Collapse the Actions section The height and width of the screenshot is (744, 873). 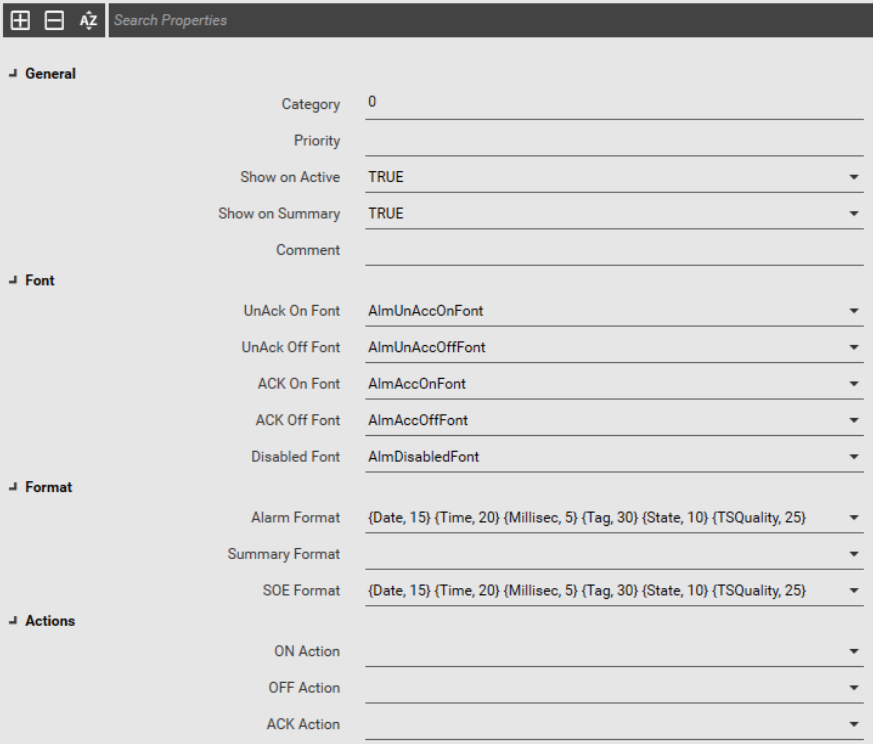(x=13, y=620)
